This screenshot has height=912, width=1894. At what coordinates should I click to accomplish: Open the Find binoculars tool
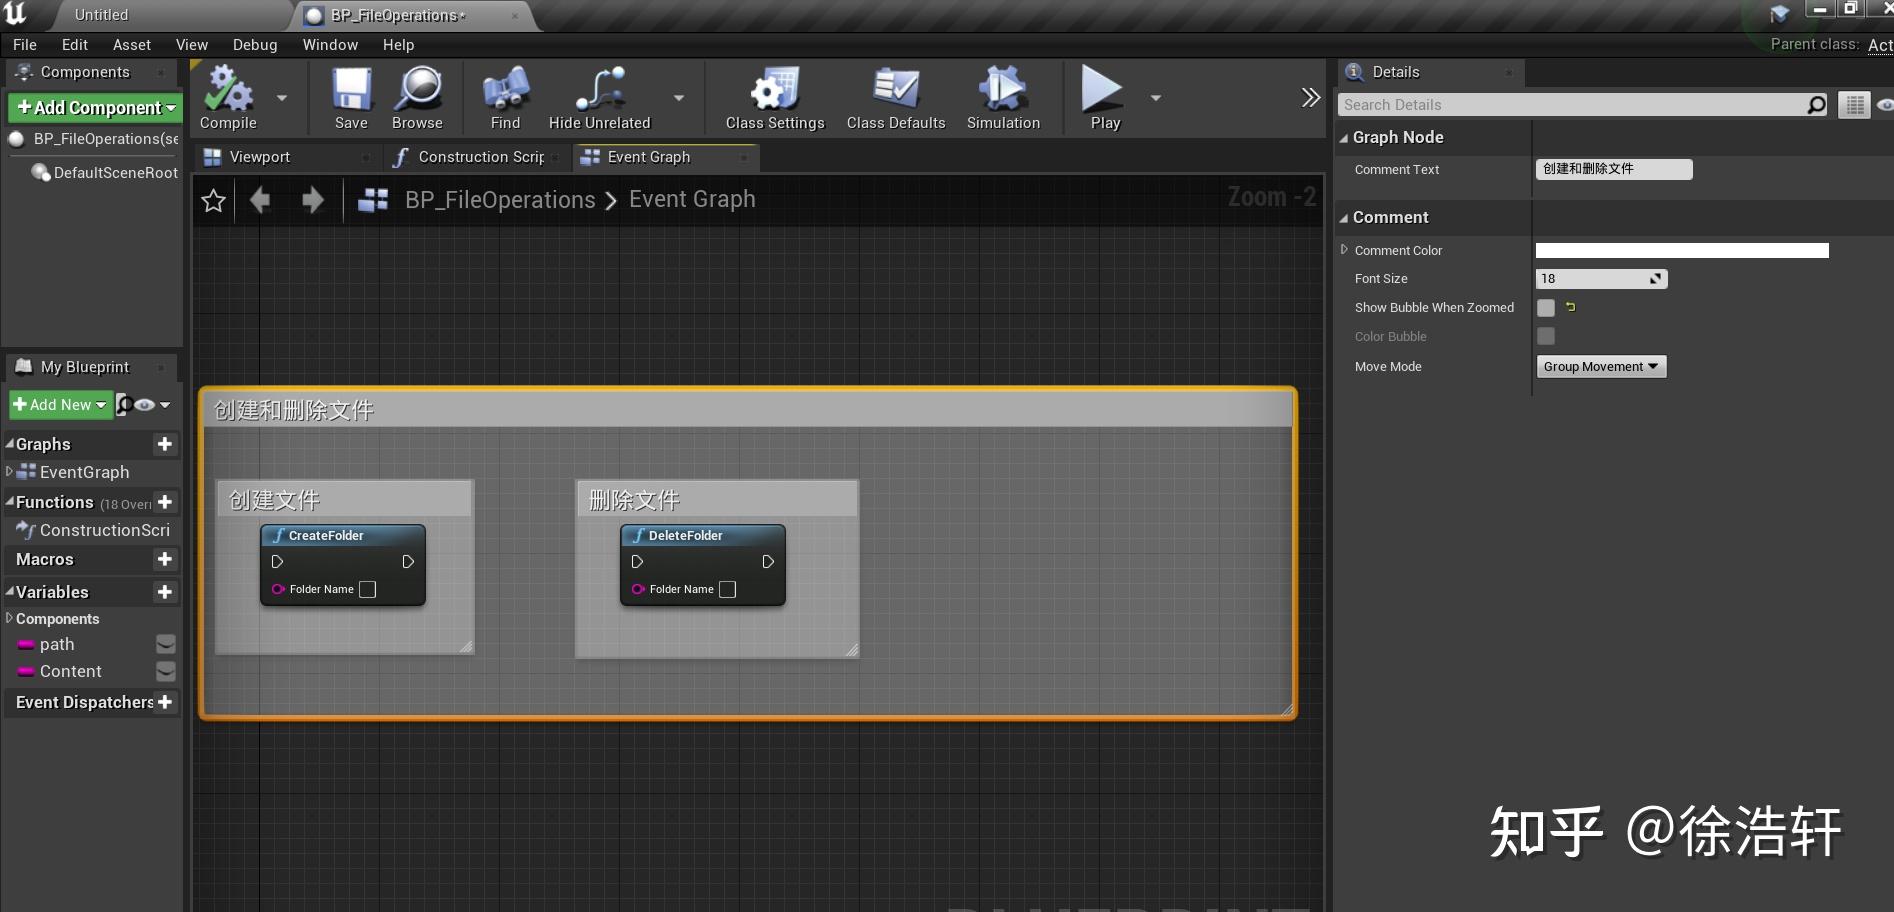tap(506, 88)
